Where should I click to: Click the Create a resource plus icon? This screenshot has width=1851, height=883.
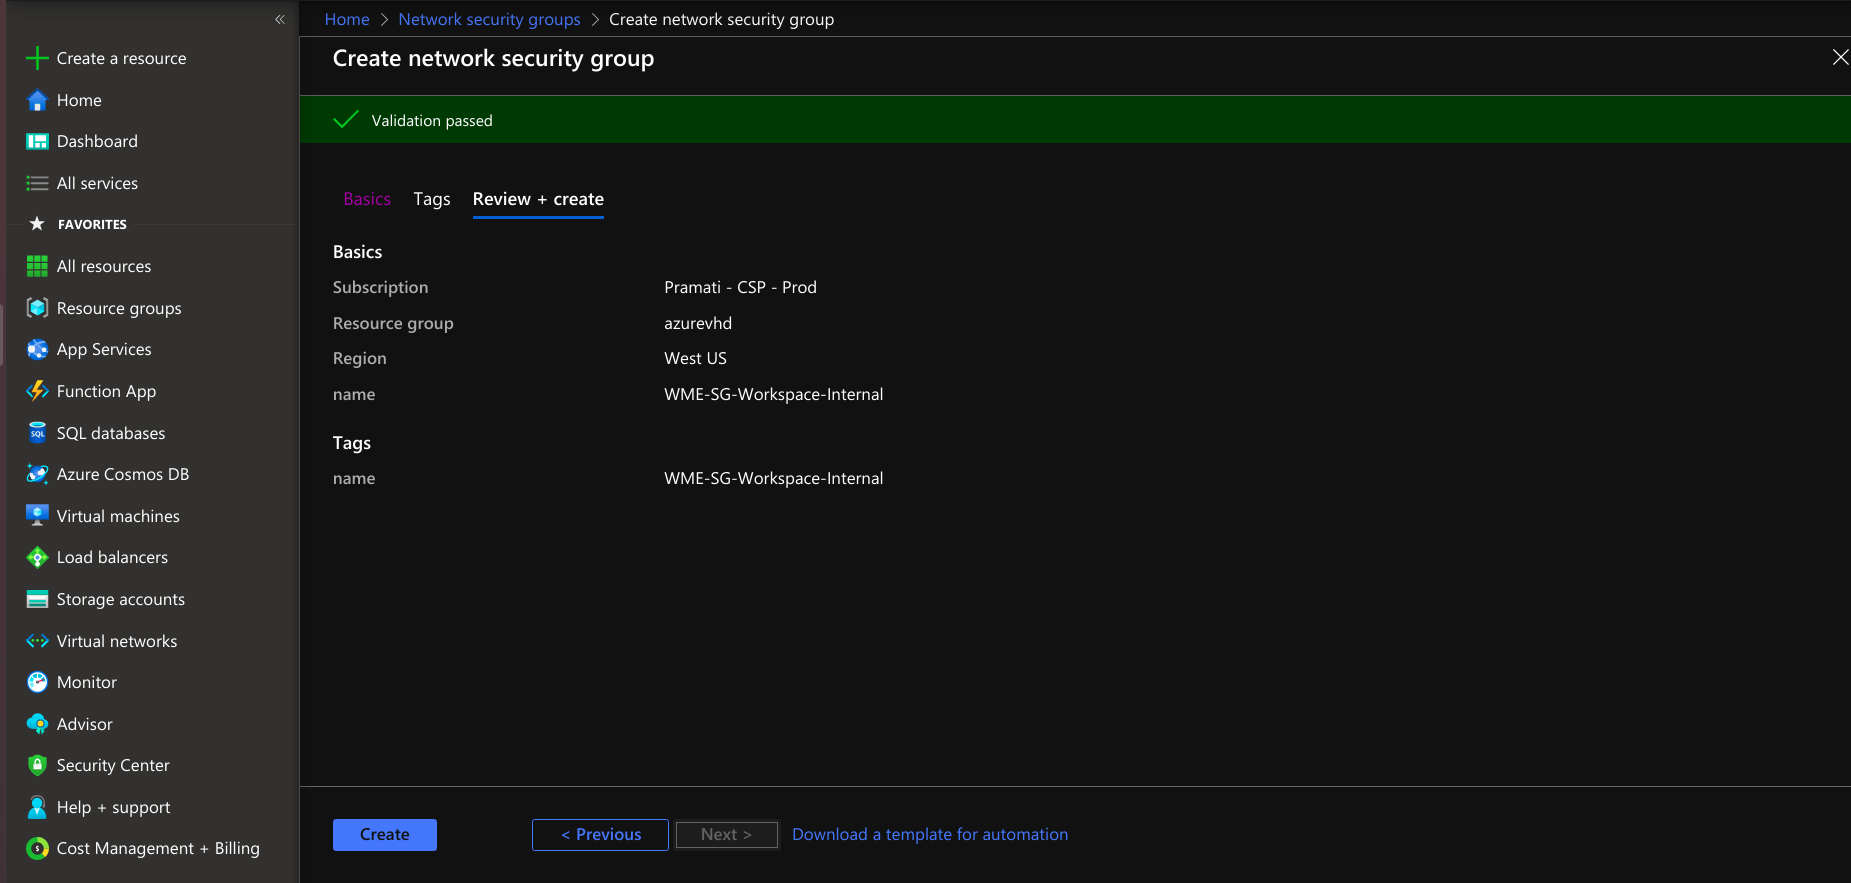pyautogui.click(x=37, y=59)
